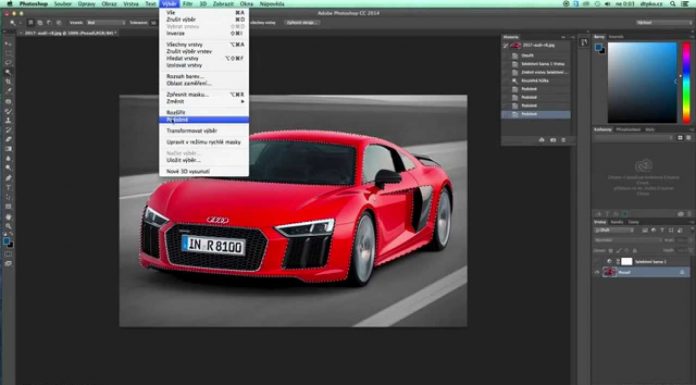Click the Zpřesnit okraje button in options bar
This screenshot has height=385, width=696.
coord(303,22)
